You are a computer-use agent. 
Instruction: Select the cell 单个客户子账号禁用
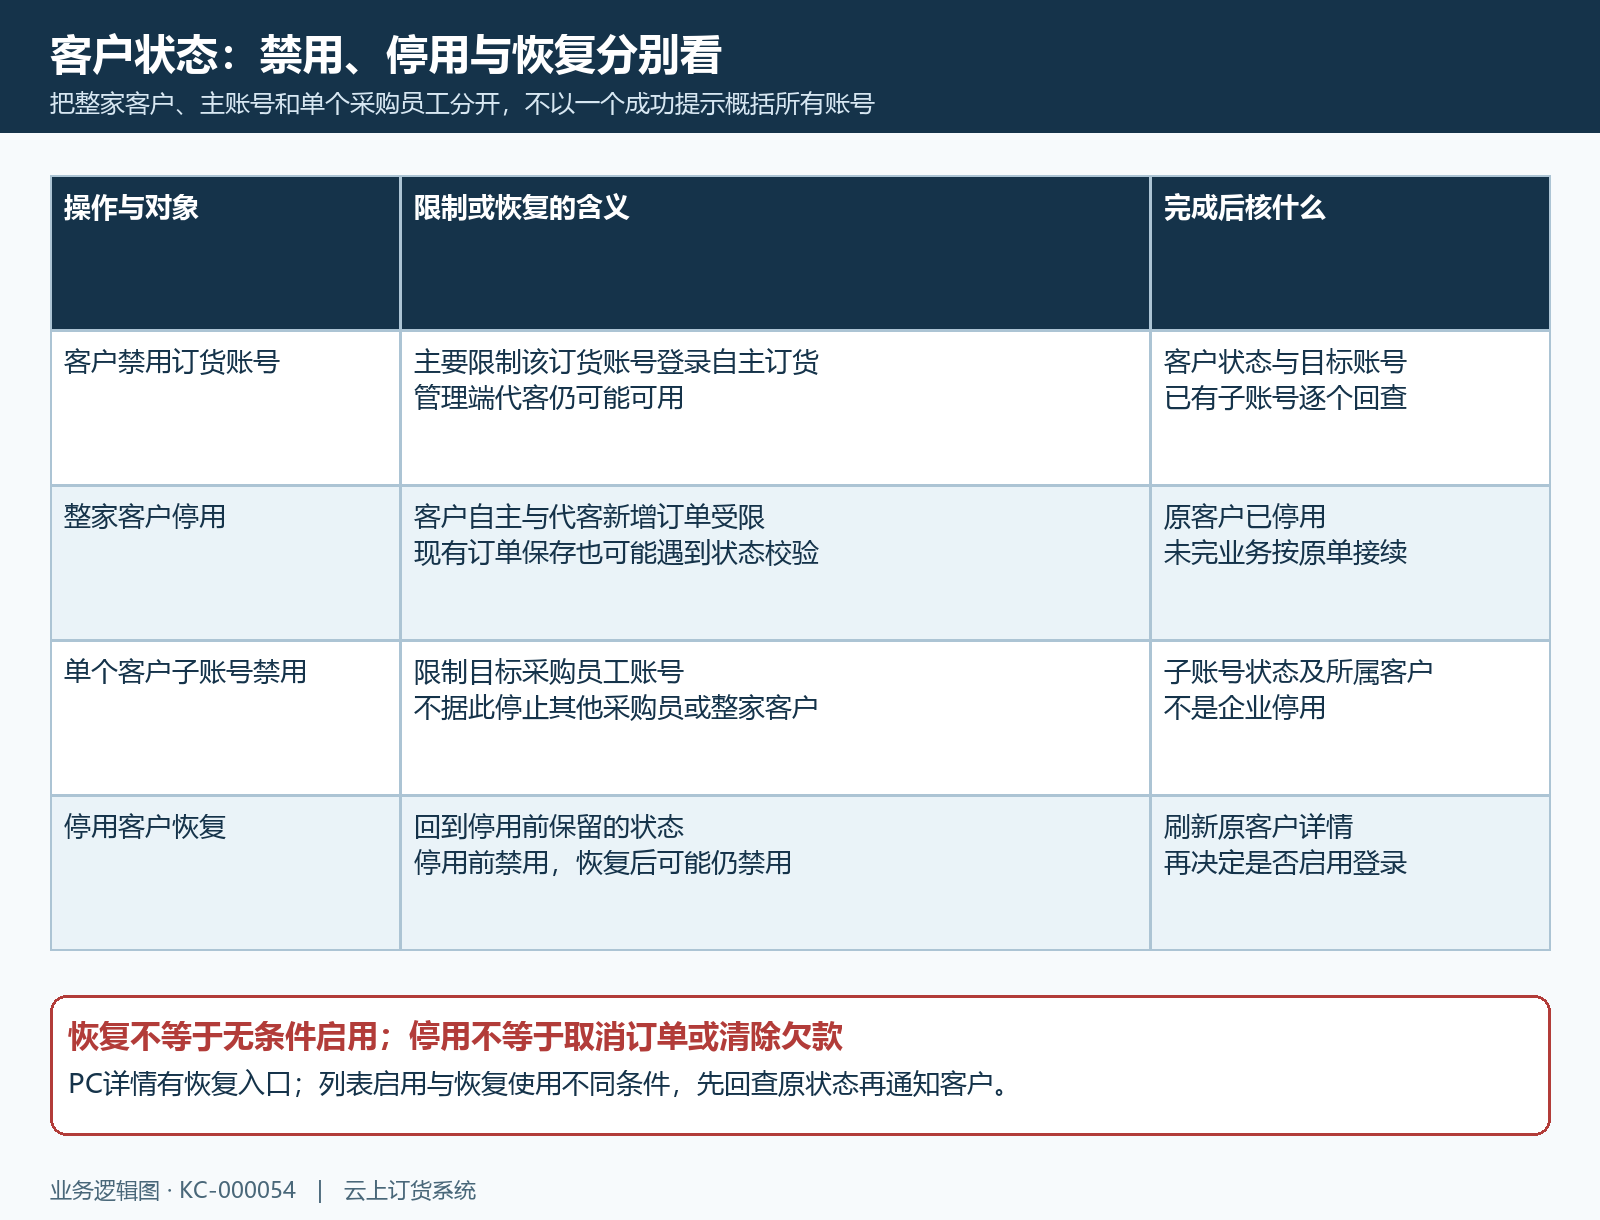click(226, 718)
